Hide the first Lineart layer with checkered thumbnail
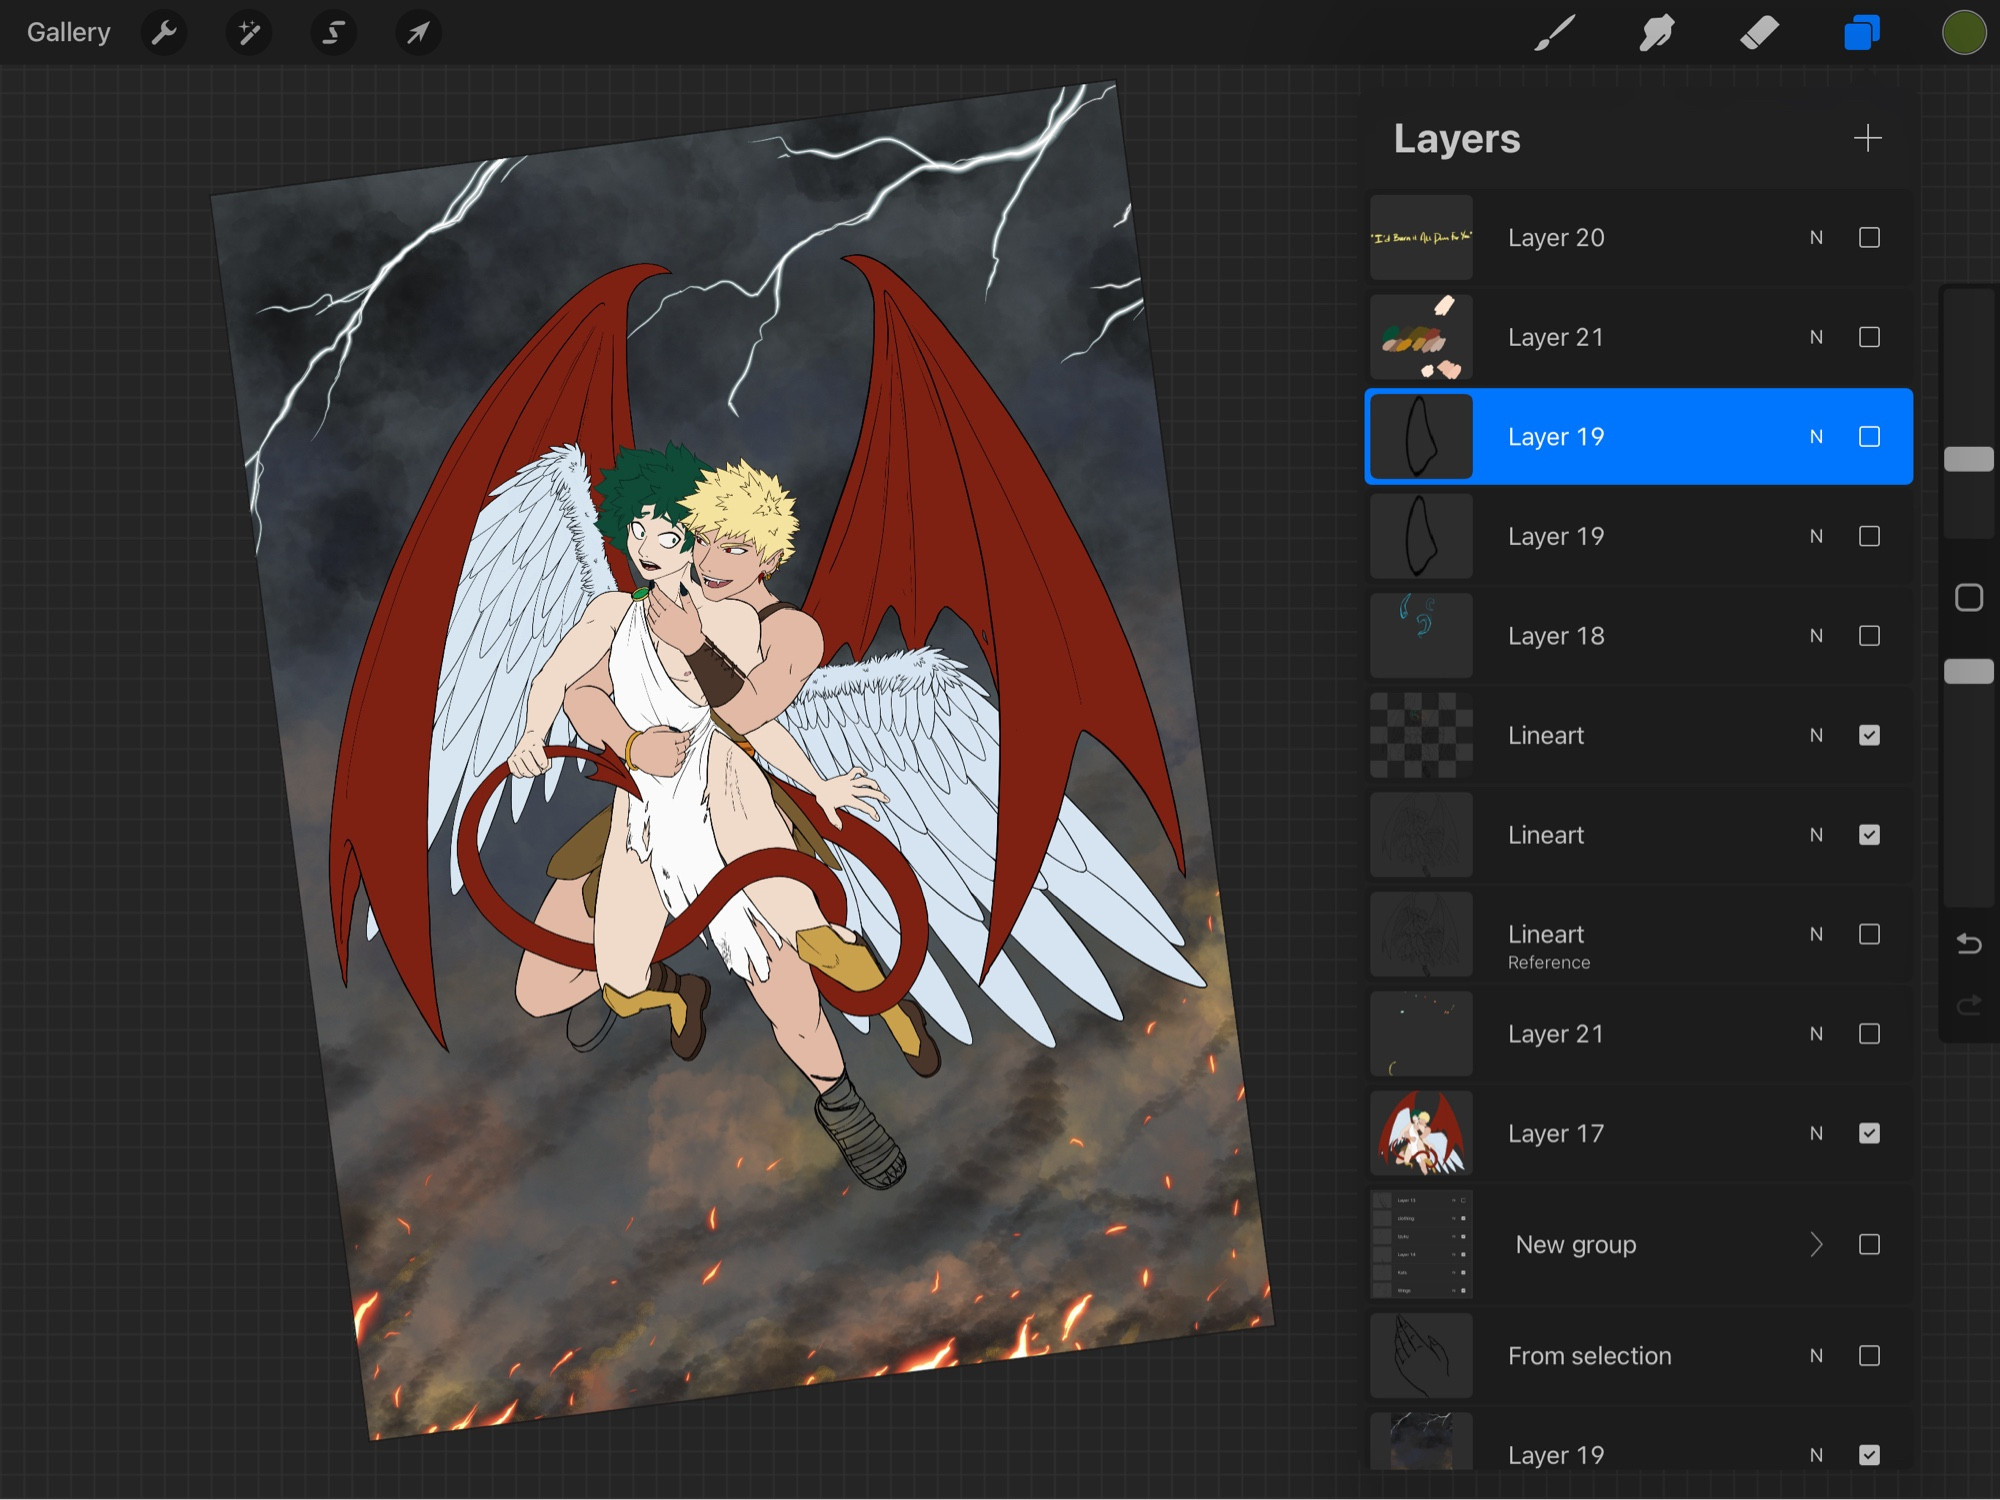The width and height of the screenshot is (2000, 1500). pos(1869,735)
